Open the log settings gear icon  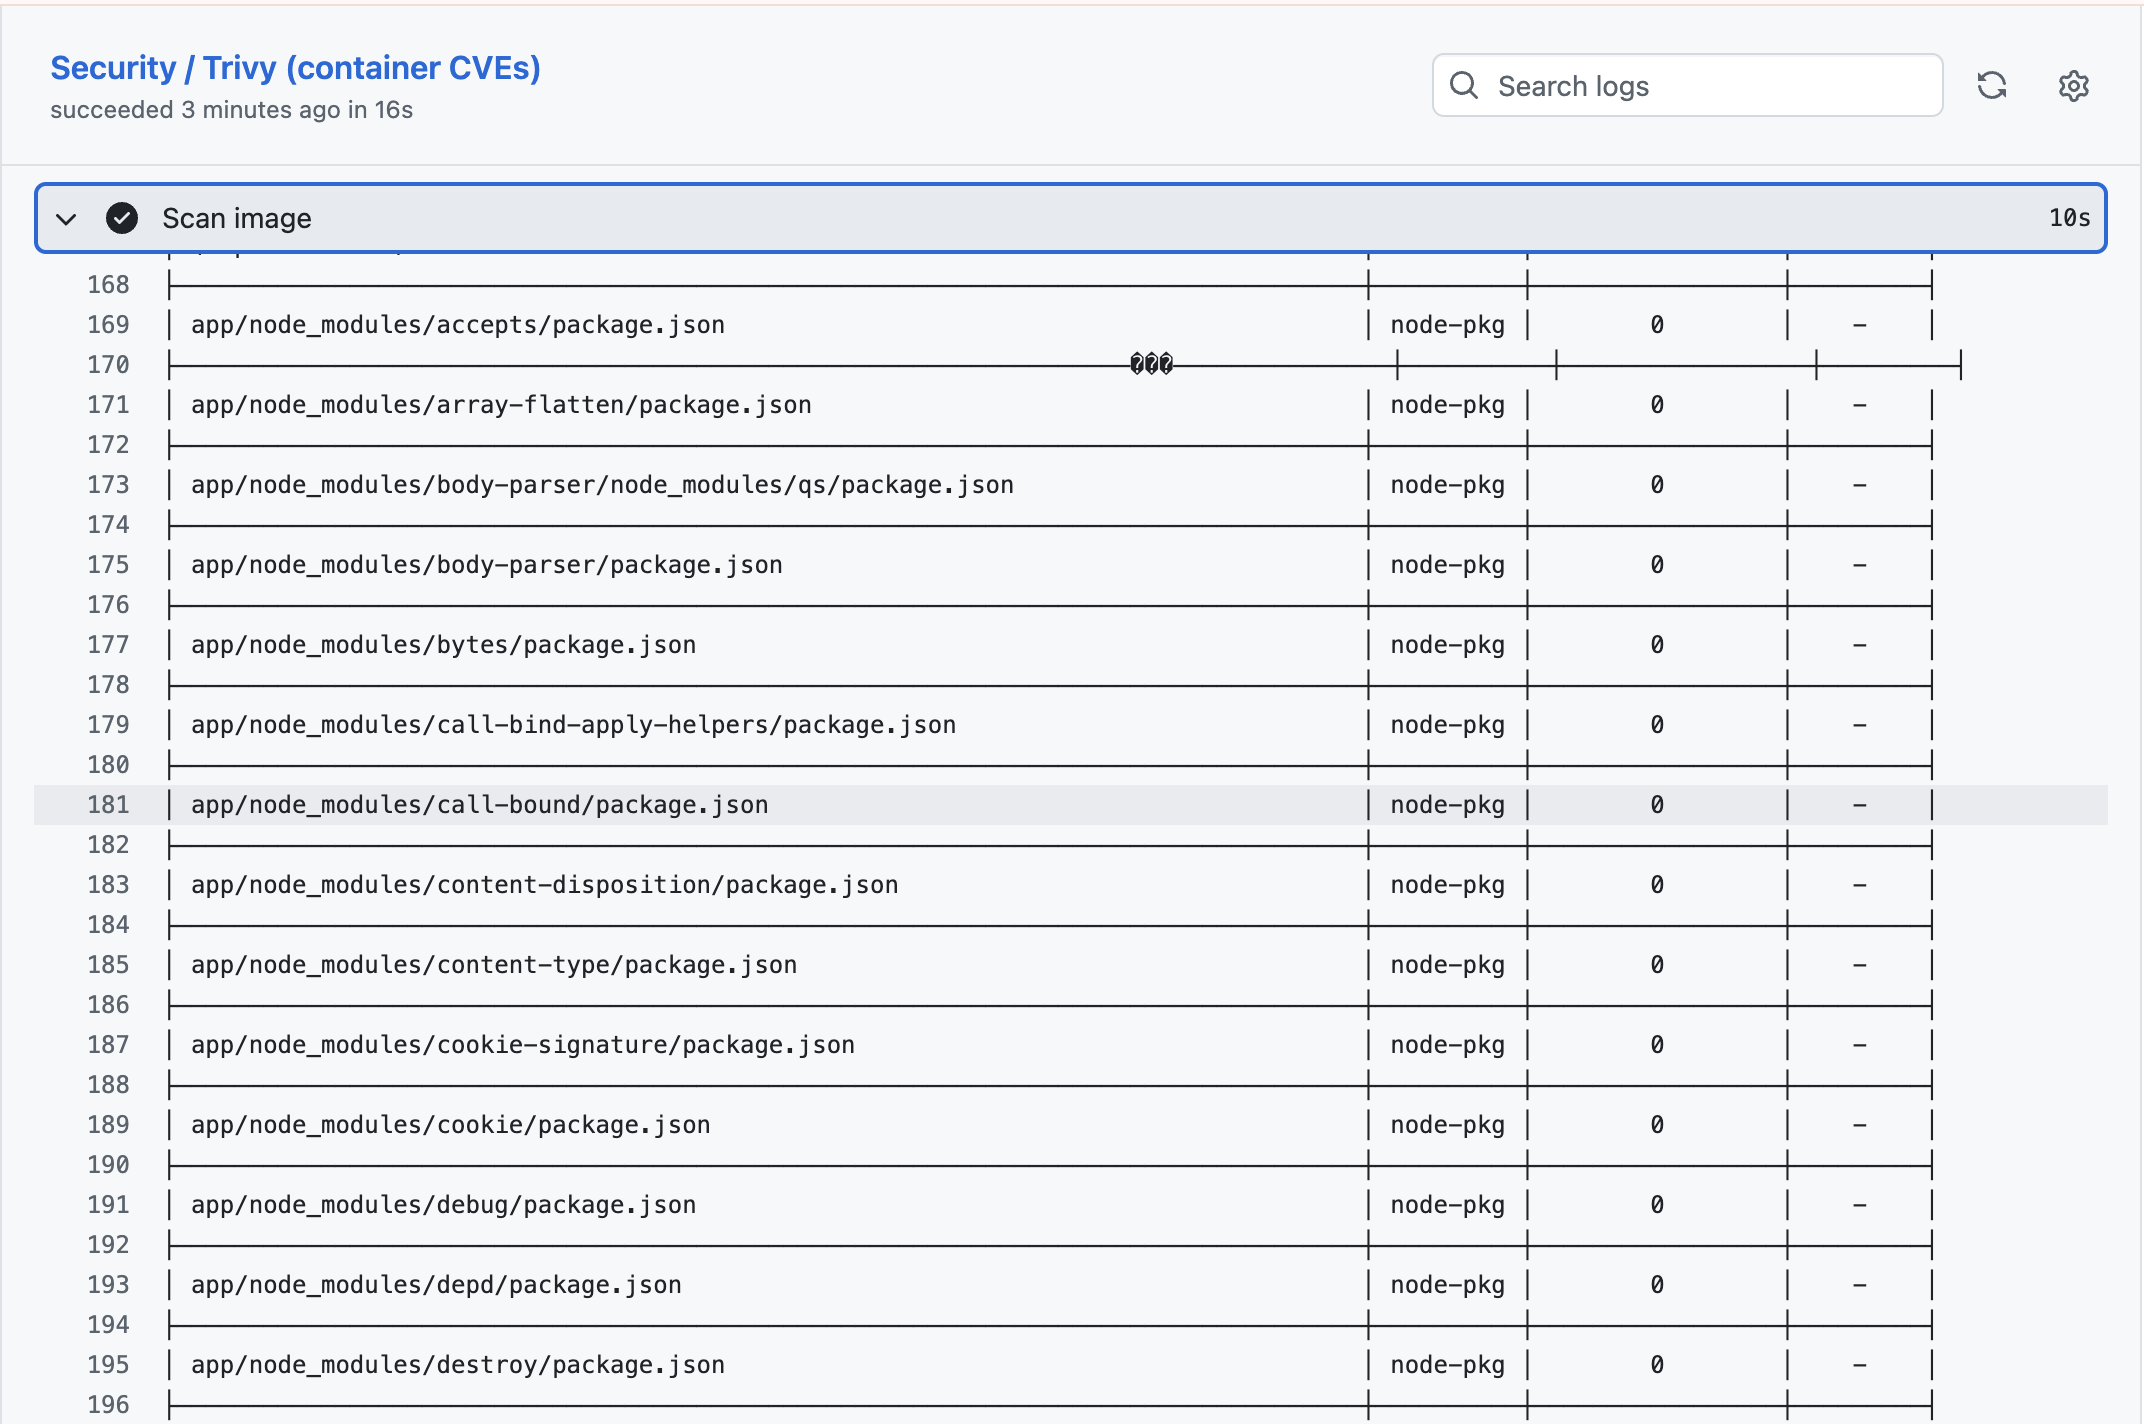(2074, 86)
